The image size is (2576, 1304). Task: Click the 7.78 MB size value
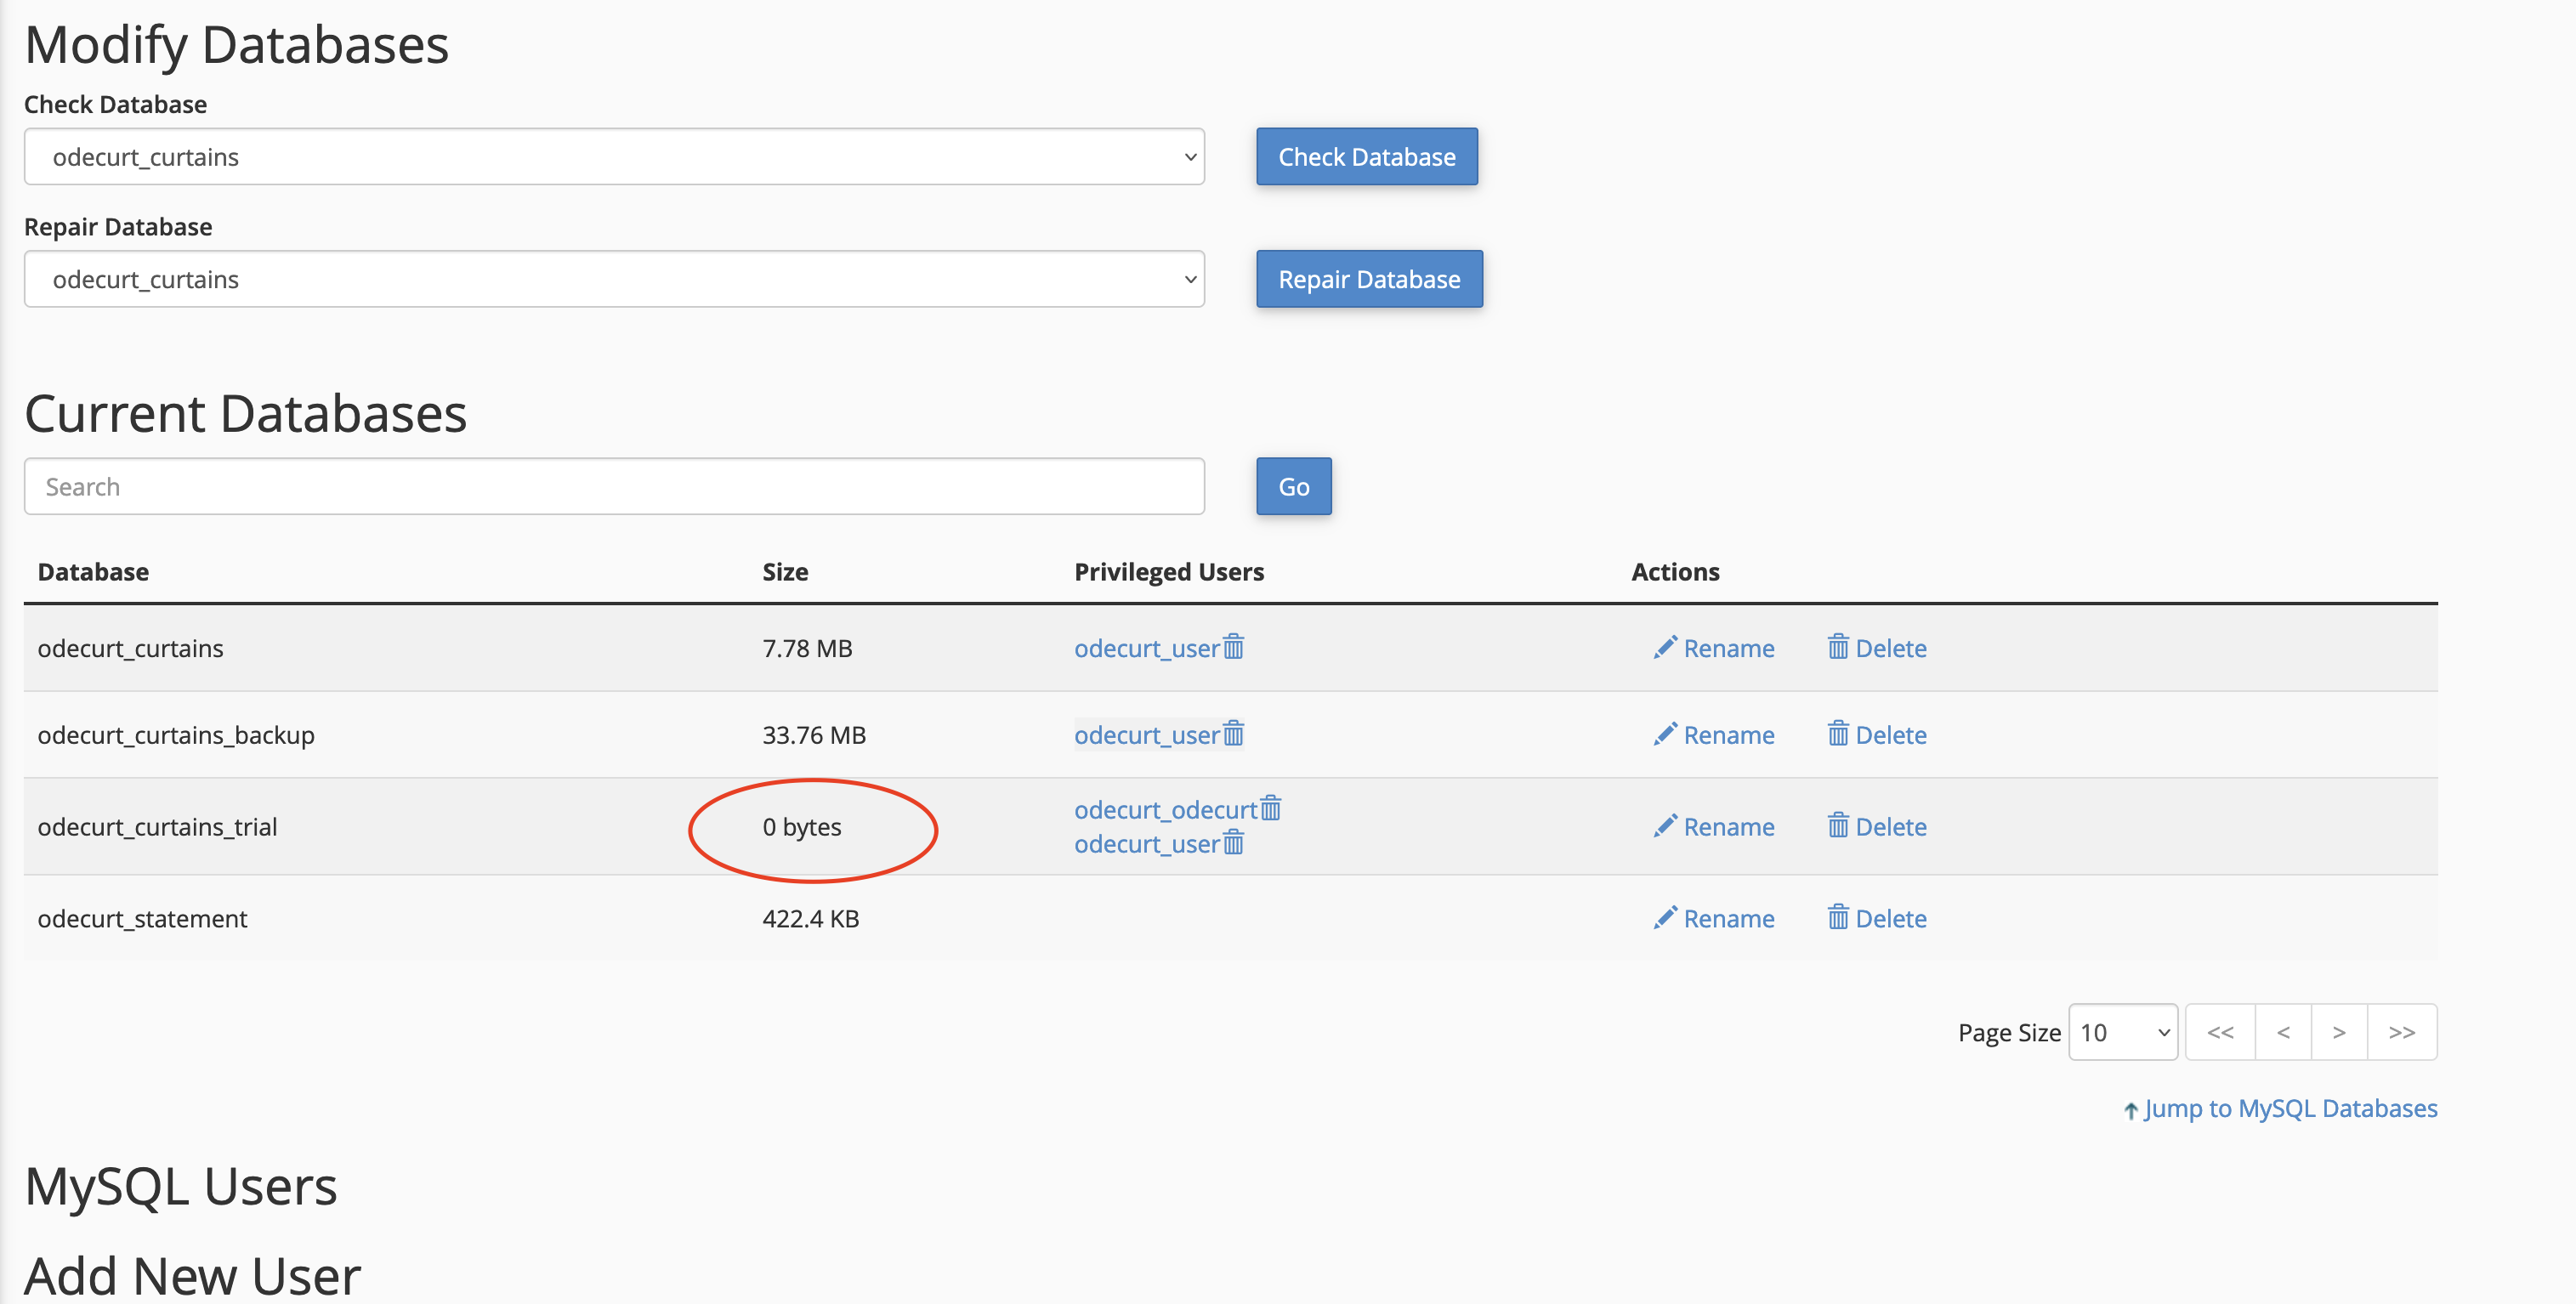click(x=808, y=648)
